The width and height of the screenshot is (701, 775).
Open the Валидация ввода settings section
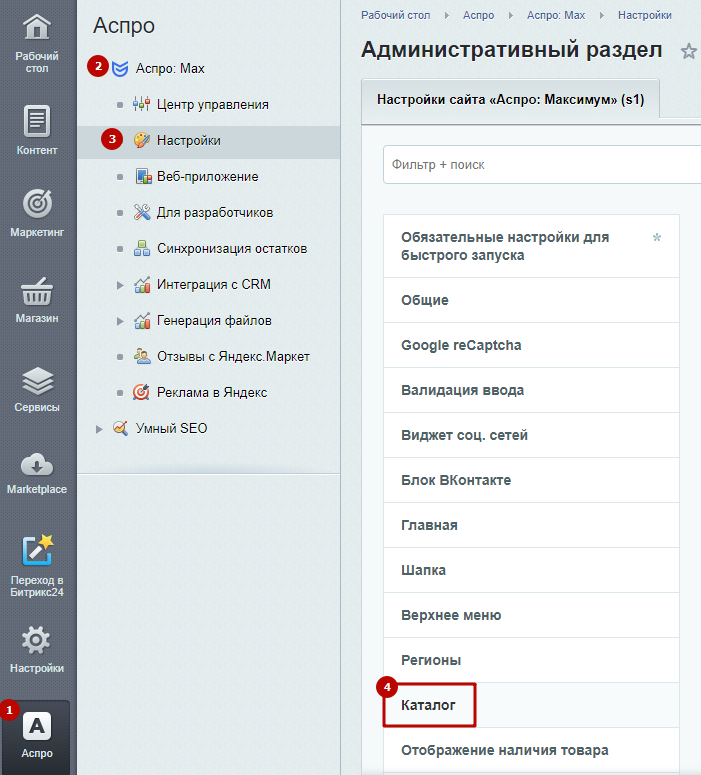531,390
